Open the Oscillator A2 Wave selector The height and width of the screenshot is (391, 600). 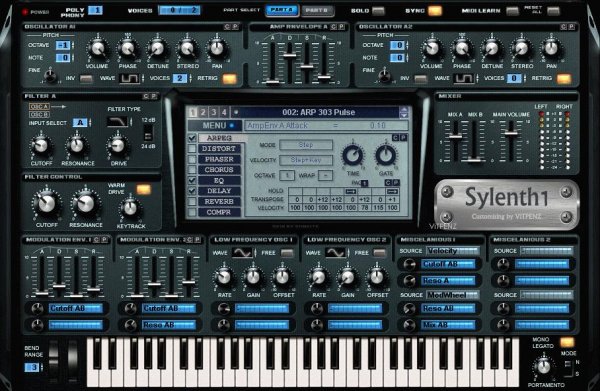[464, 78]
